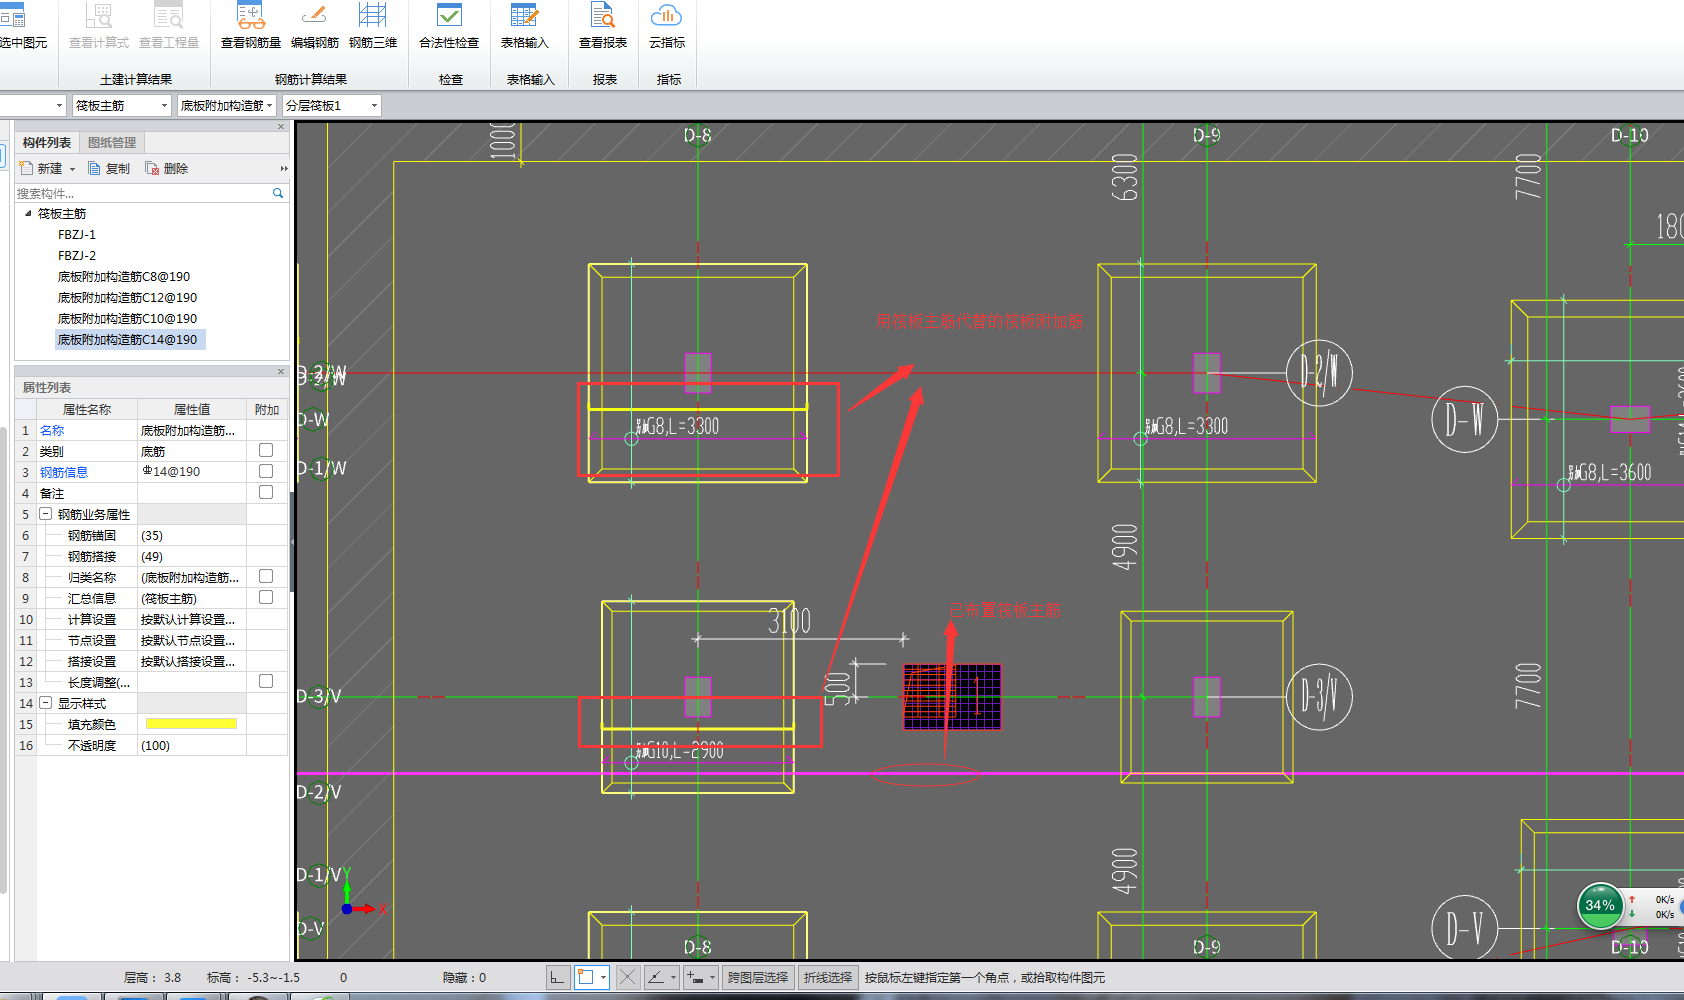This screenshot has width=1684, height=1000.
Task: Collapse the 筏板主筋 tree node
Action: (x=28, y=213)
